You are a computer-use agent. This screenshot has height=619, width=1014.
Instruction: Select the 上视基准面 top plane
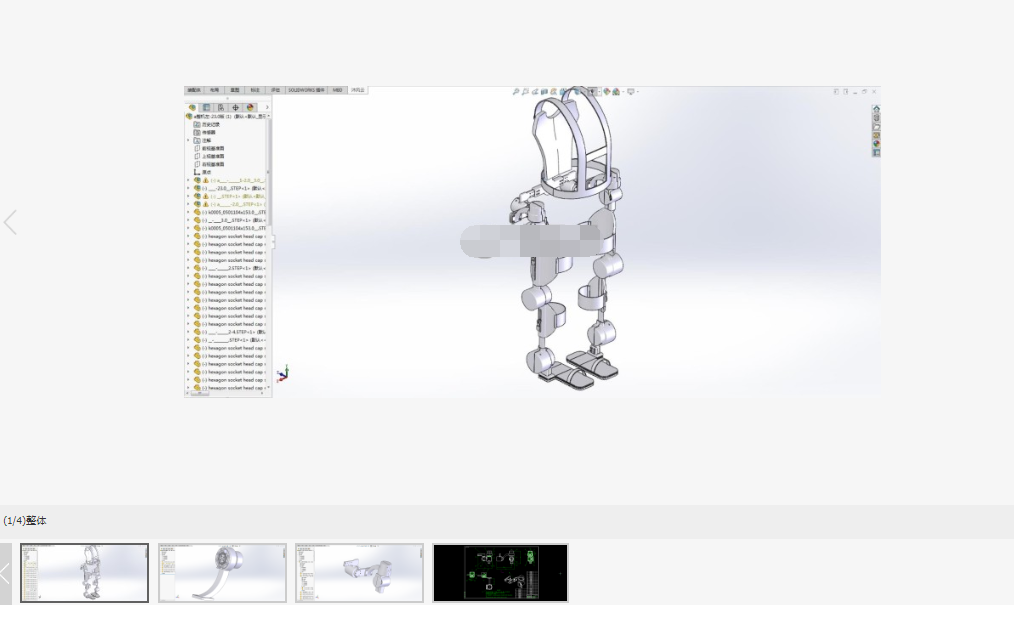(209, 156)
